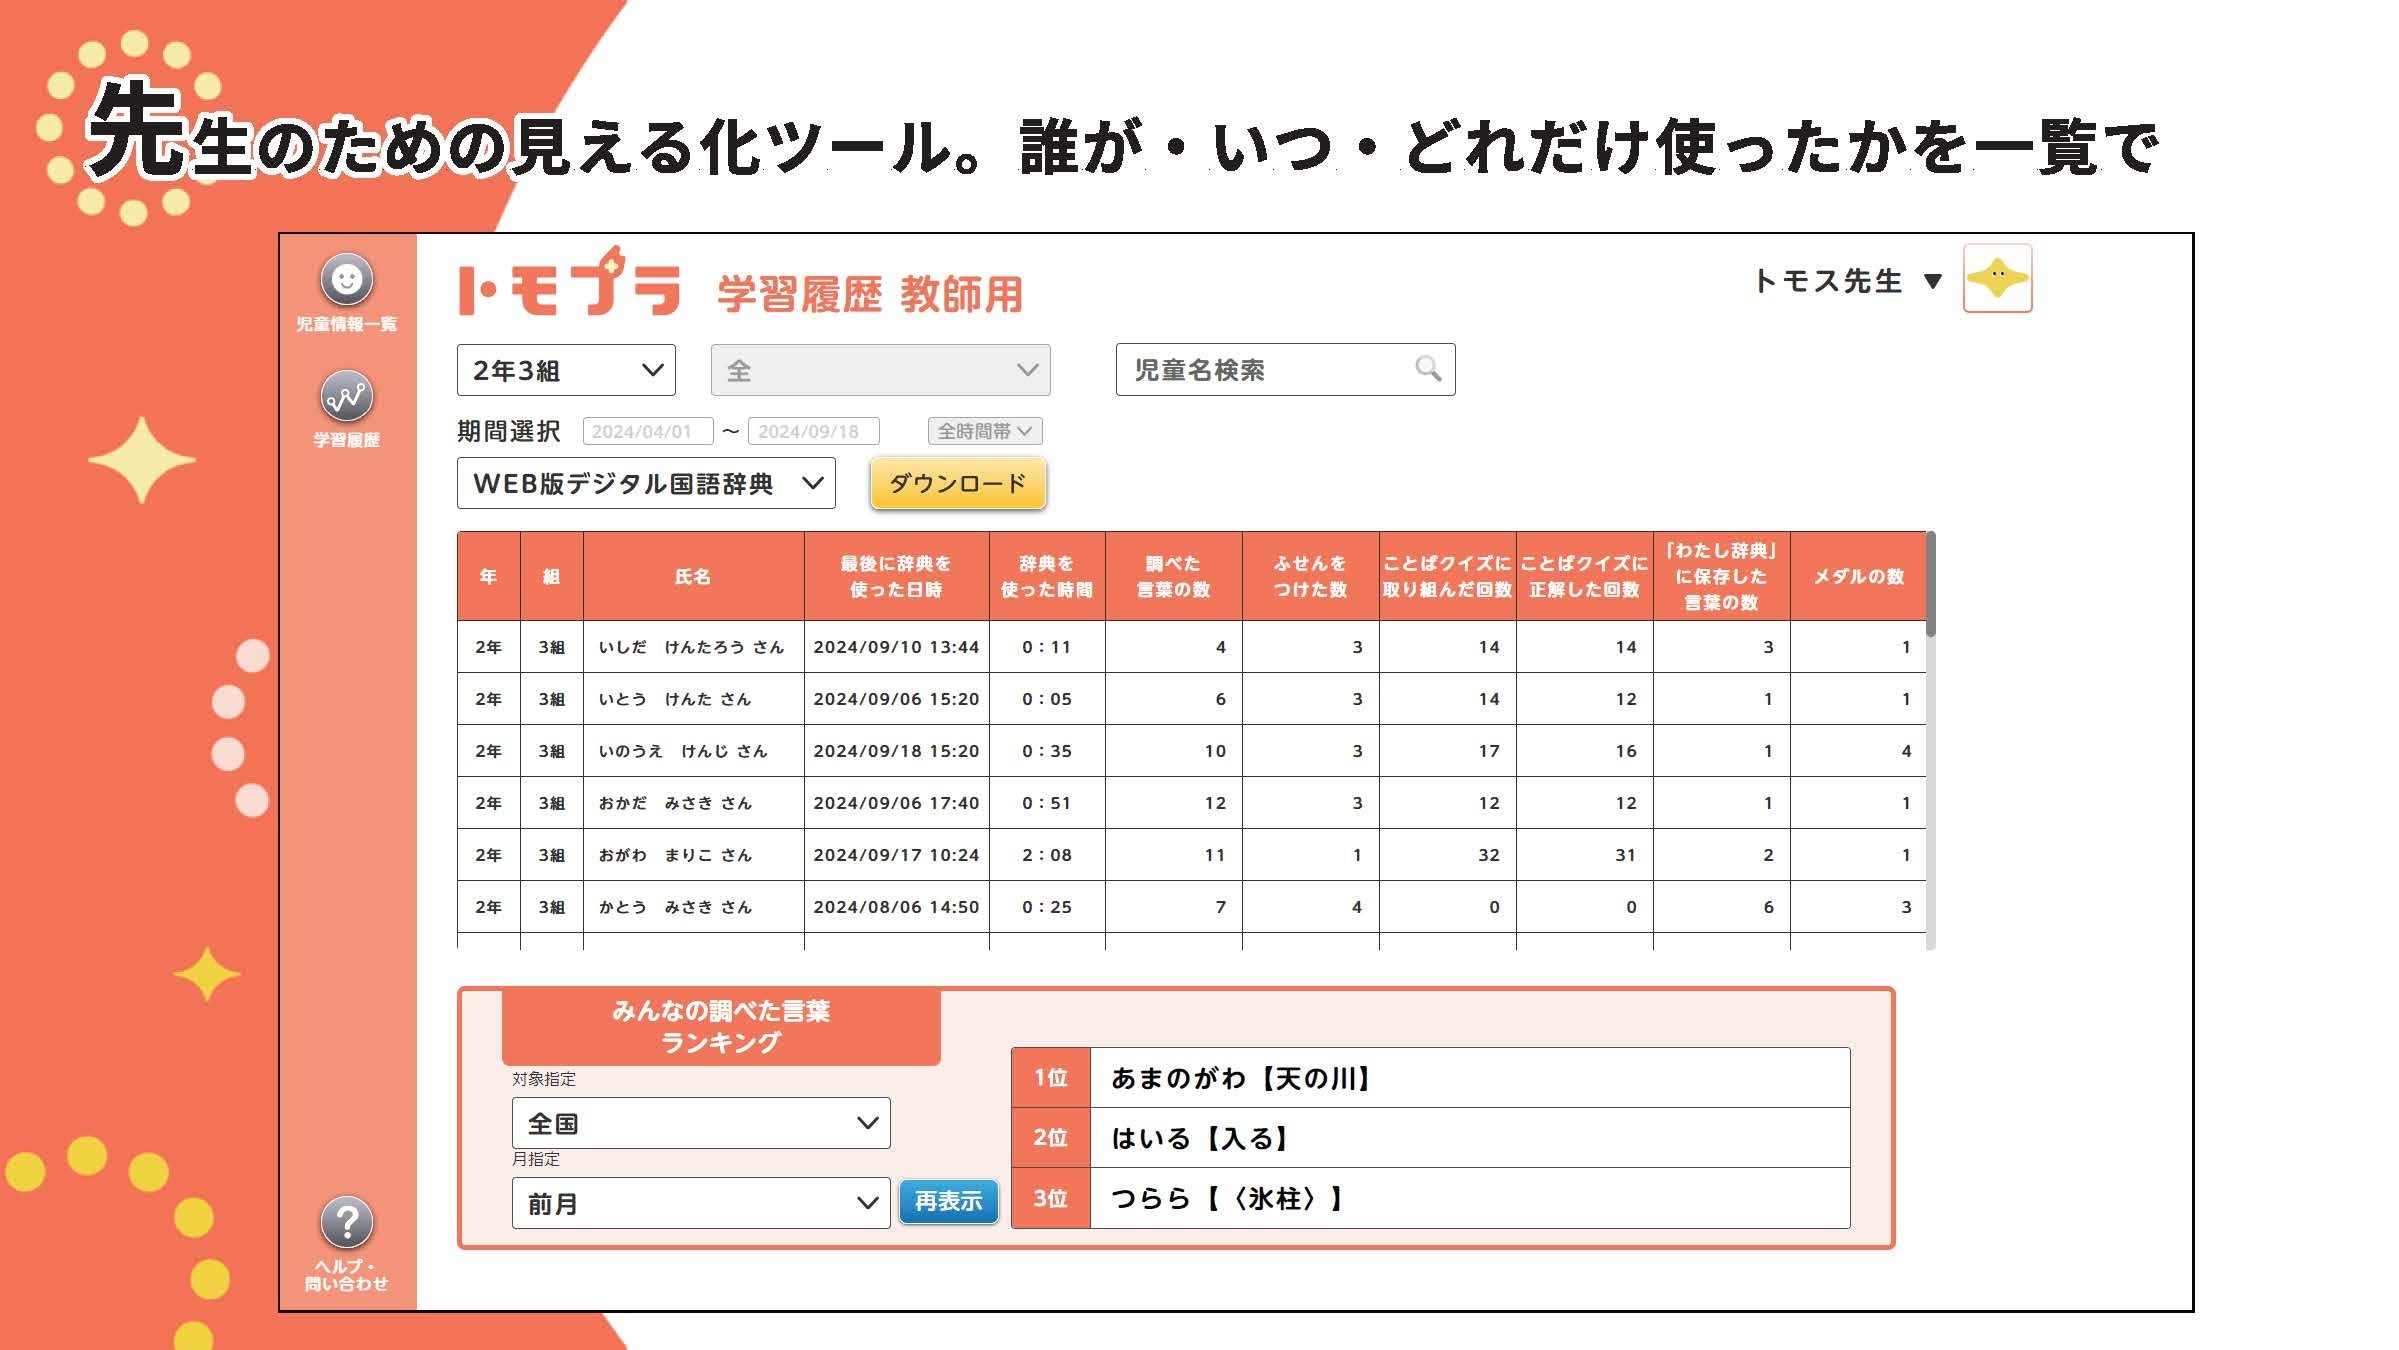Click the メダルの数 column header
This screenshot has height=1350, width=2399.
pyautogui.click(x=1858, y=576)
